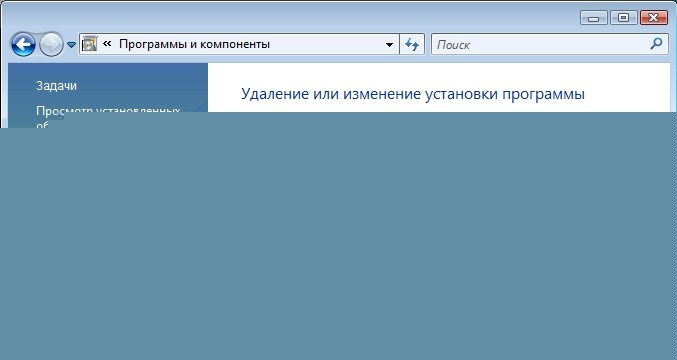The image size is (677, 360).
Task: Refresh the view with the refresh button
Action: [x=412, y=44]
